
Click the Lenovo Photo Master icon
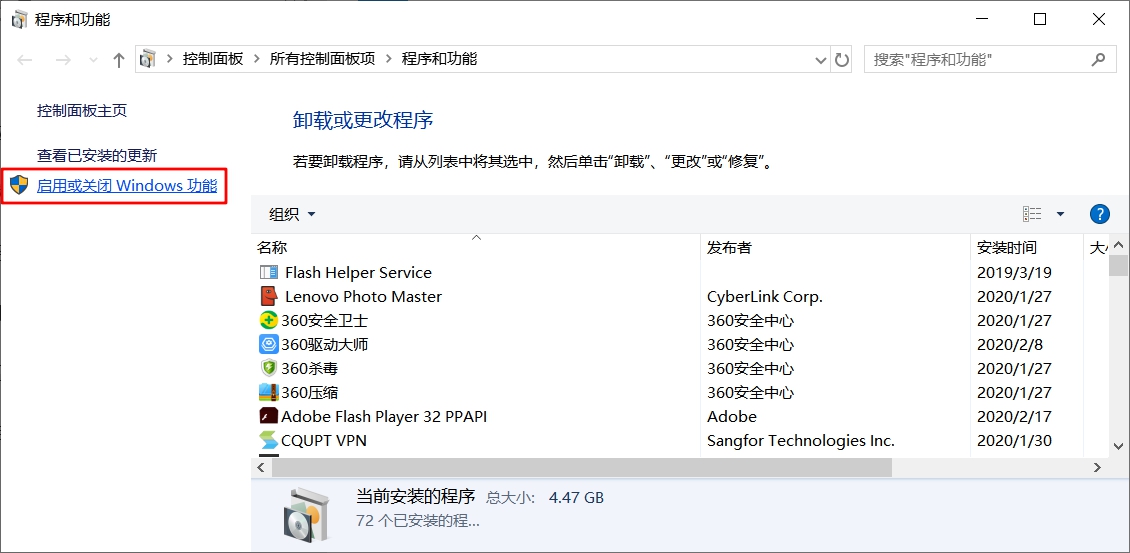coord(269,296)
